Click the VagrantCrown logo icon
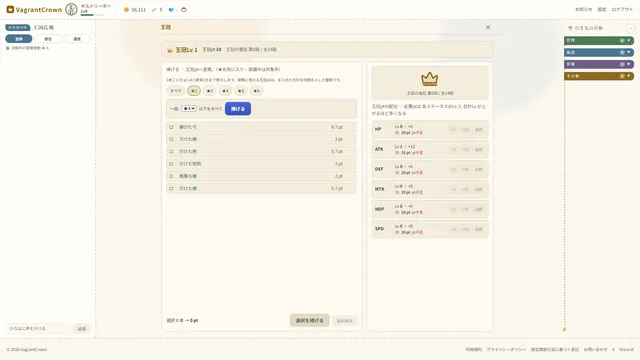Viewport: 640px width, 360px height. [10, 9]
